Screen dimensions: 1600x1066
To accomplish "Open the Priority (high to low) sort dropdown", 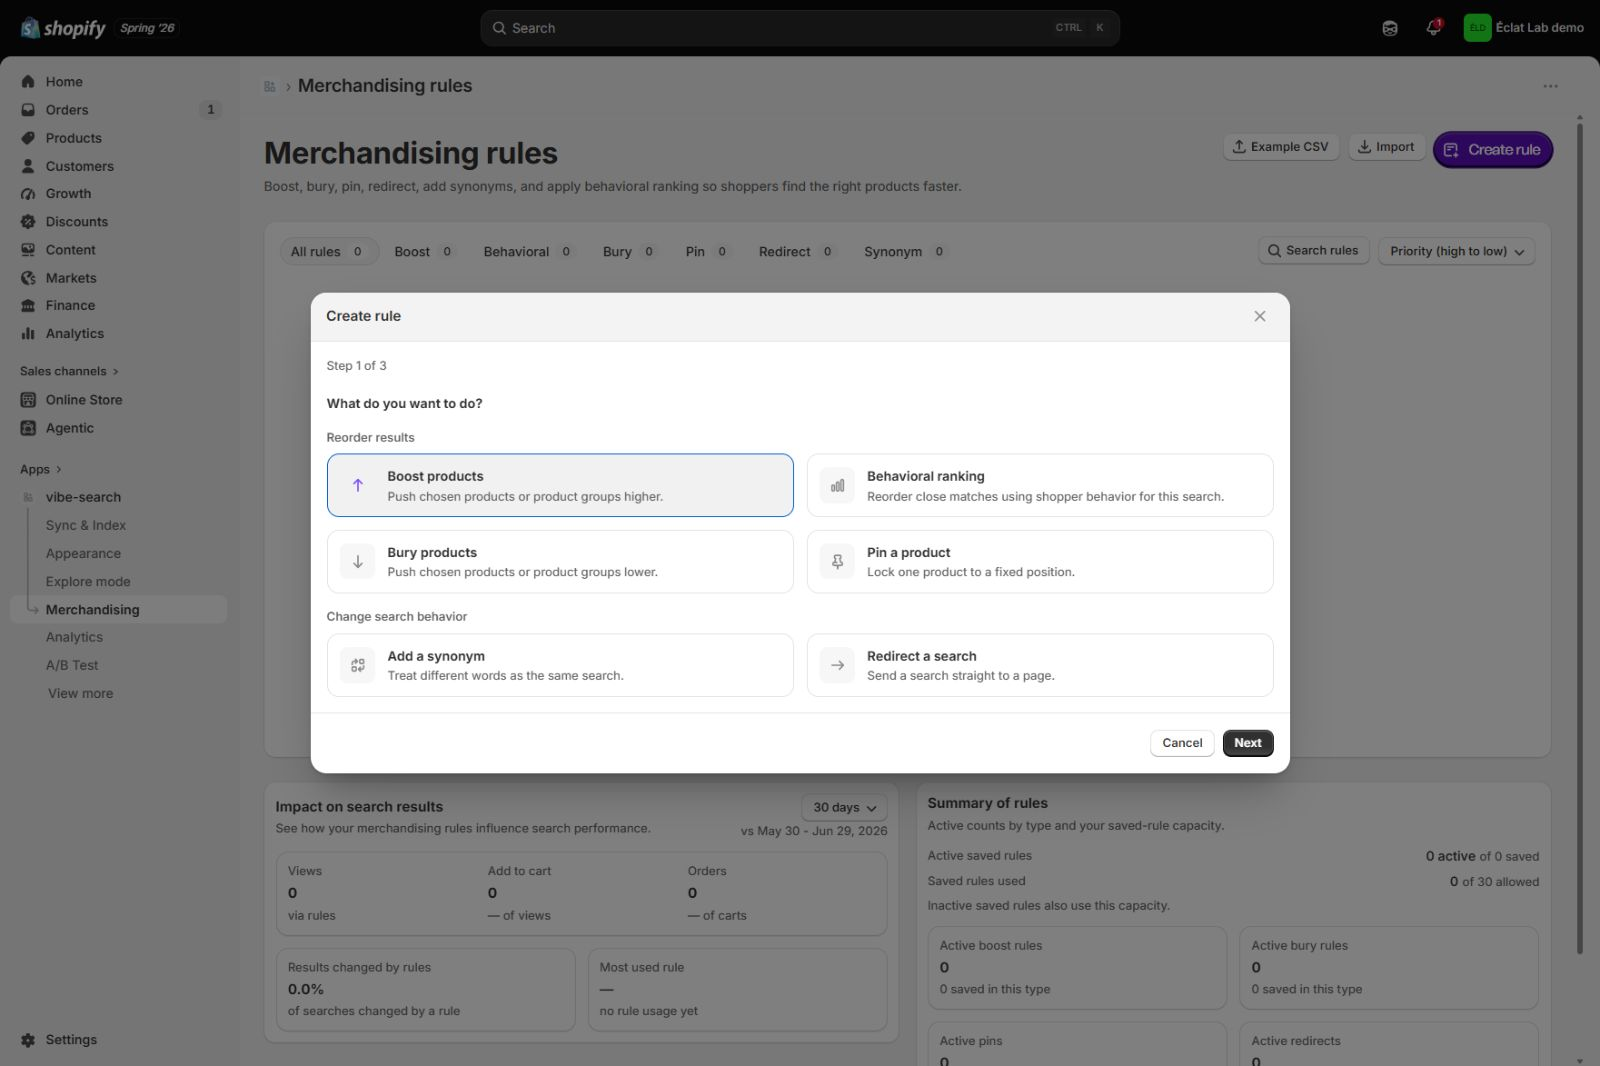I will [1456, 251].
